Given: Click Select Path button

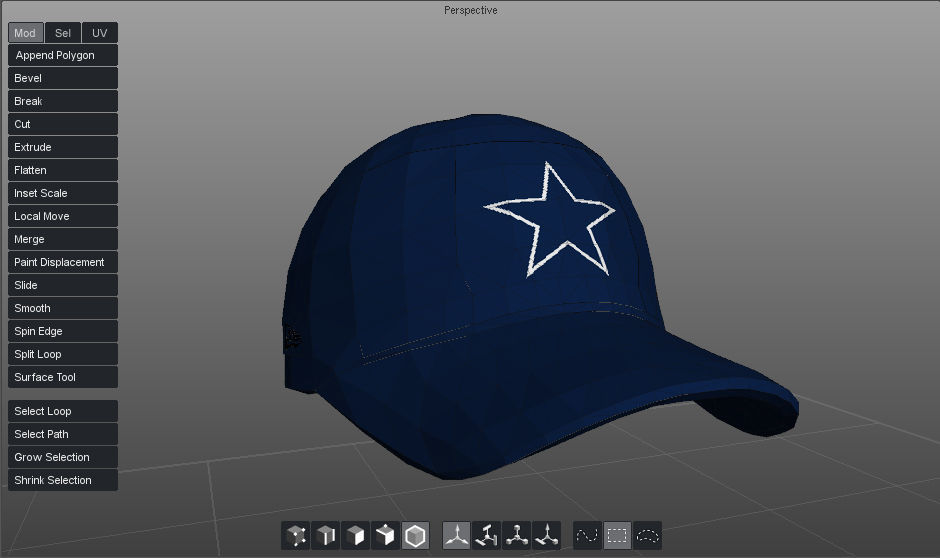Looking at the screenshot, I should (63, 434).
